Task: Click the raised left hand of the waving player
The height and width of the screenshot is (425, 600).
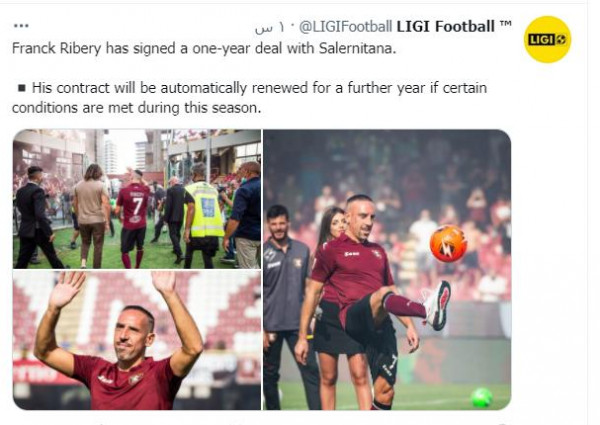Action: tap(67, 289)
